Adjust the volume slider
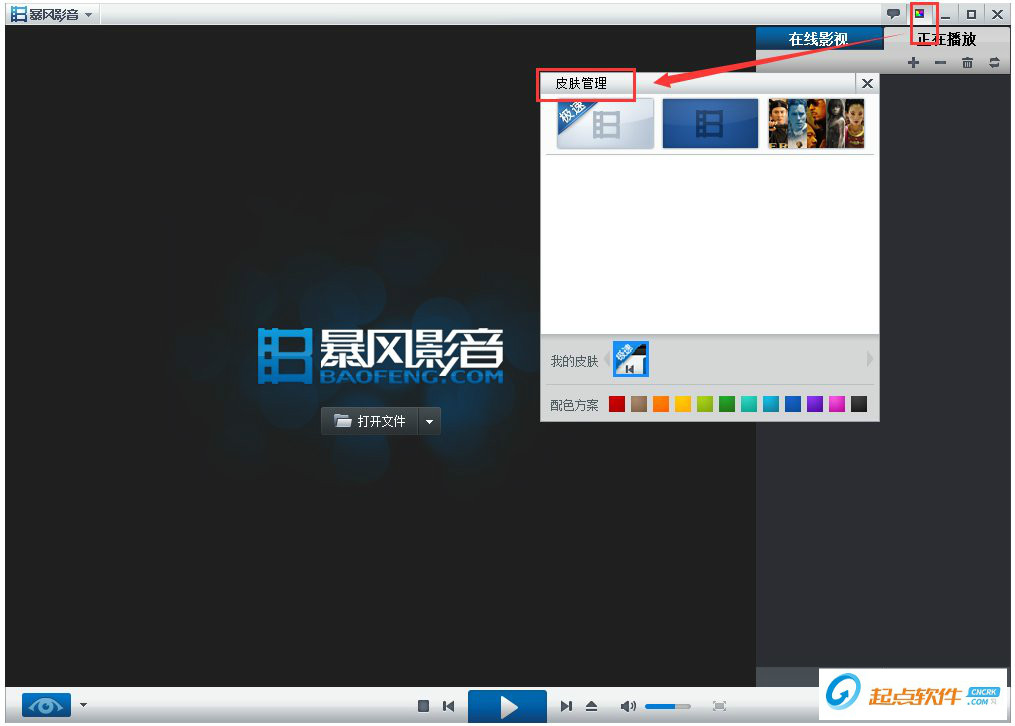The width and height of the screenshot is (1015, 726). (667, 706)
